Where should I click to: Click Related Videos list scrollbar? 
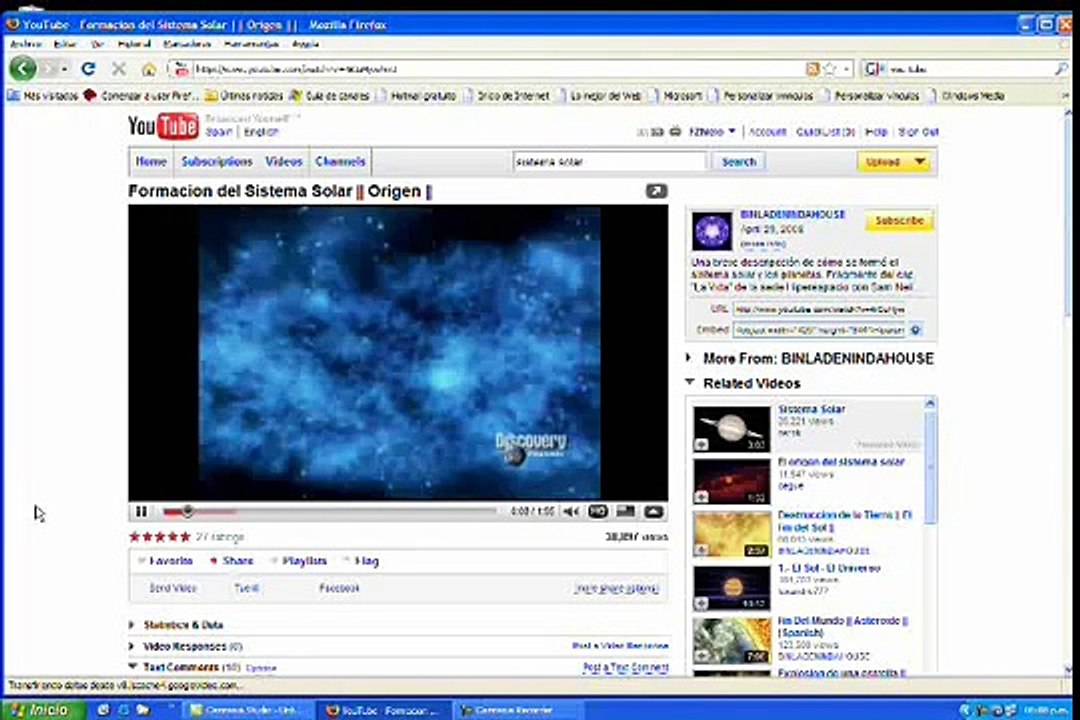(x=930, y=469)
